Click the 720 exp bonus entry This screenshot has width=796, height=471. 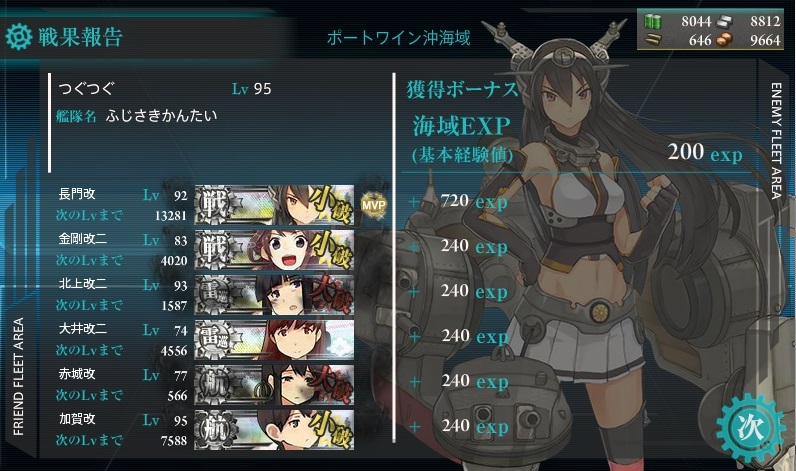pos(474,201)
